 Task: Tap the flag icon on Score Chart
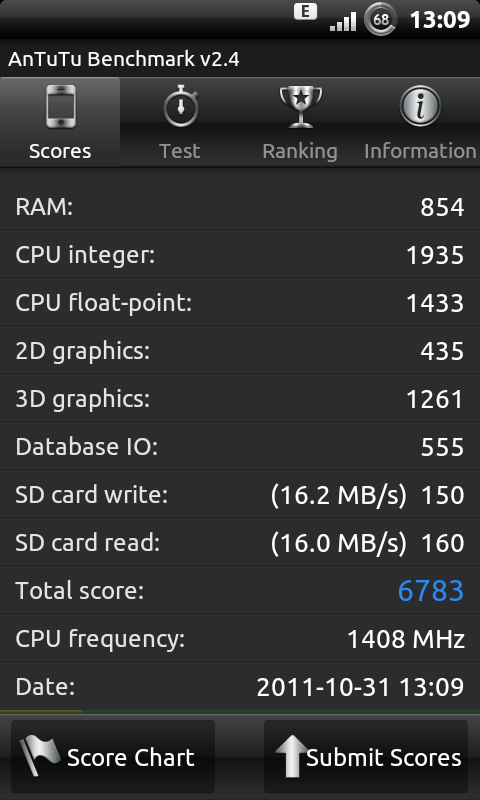pyautogui.click(x=39, y=756)
